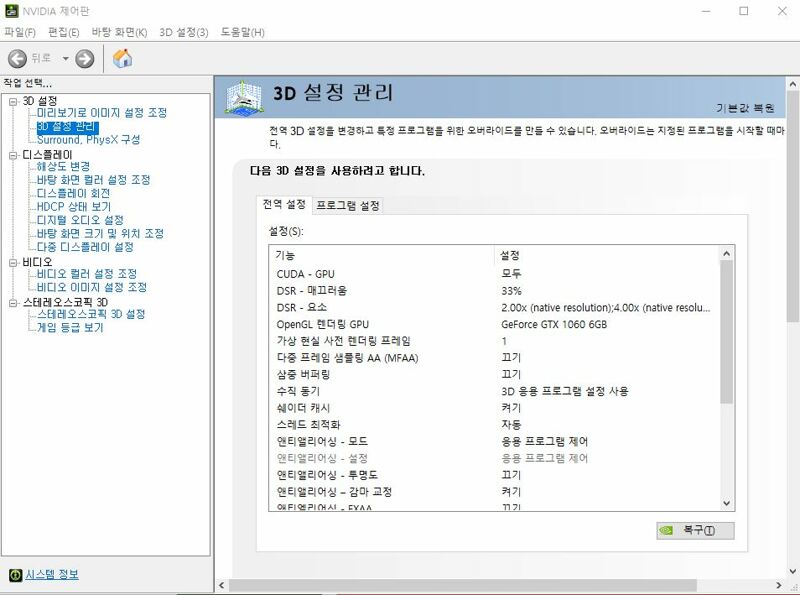Select the 쉐이더 캐시 setting row
Viewport: 800px width, 595px height.
pos(494,408)
